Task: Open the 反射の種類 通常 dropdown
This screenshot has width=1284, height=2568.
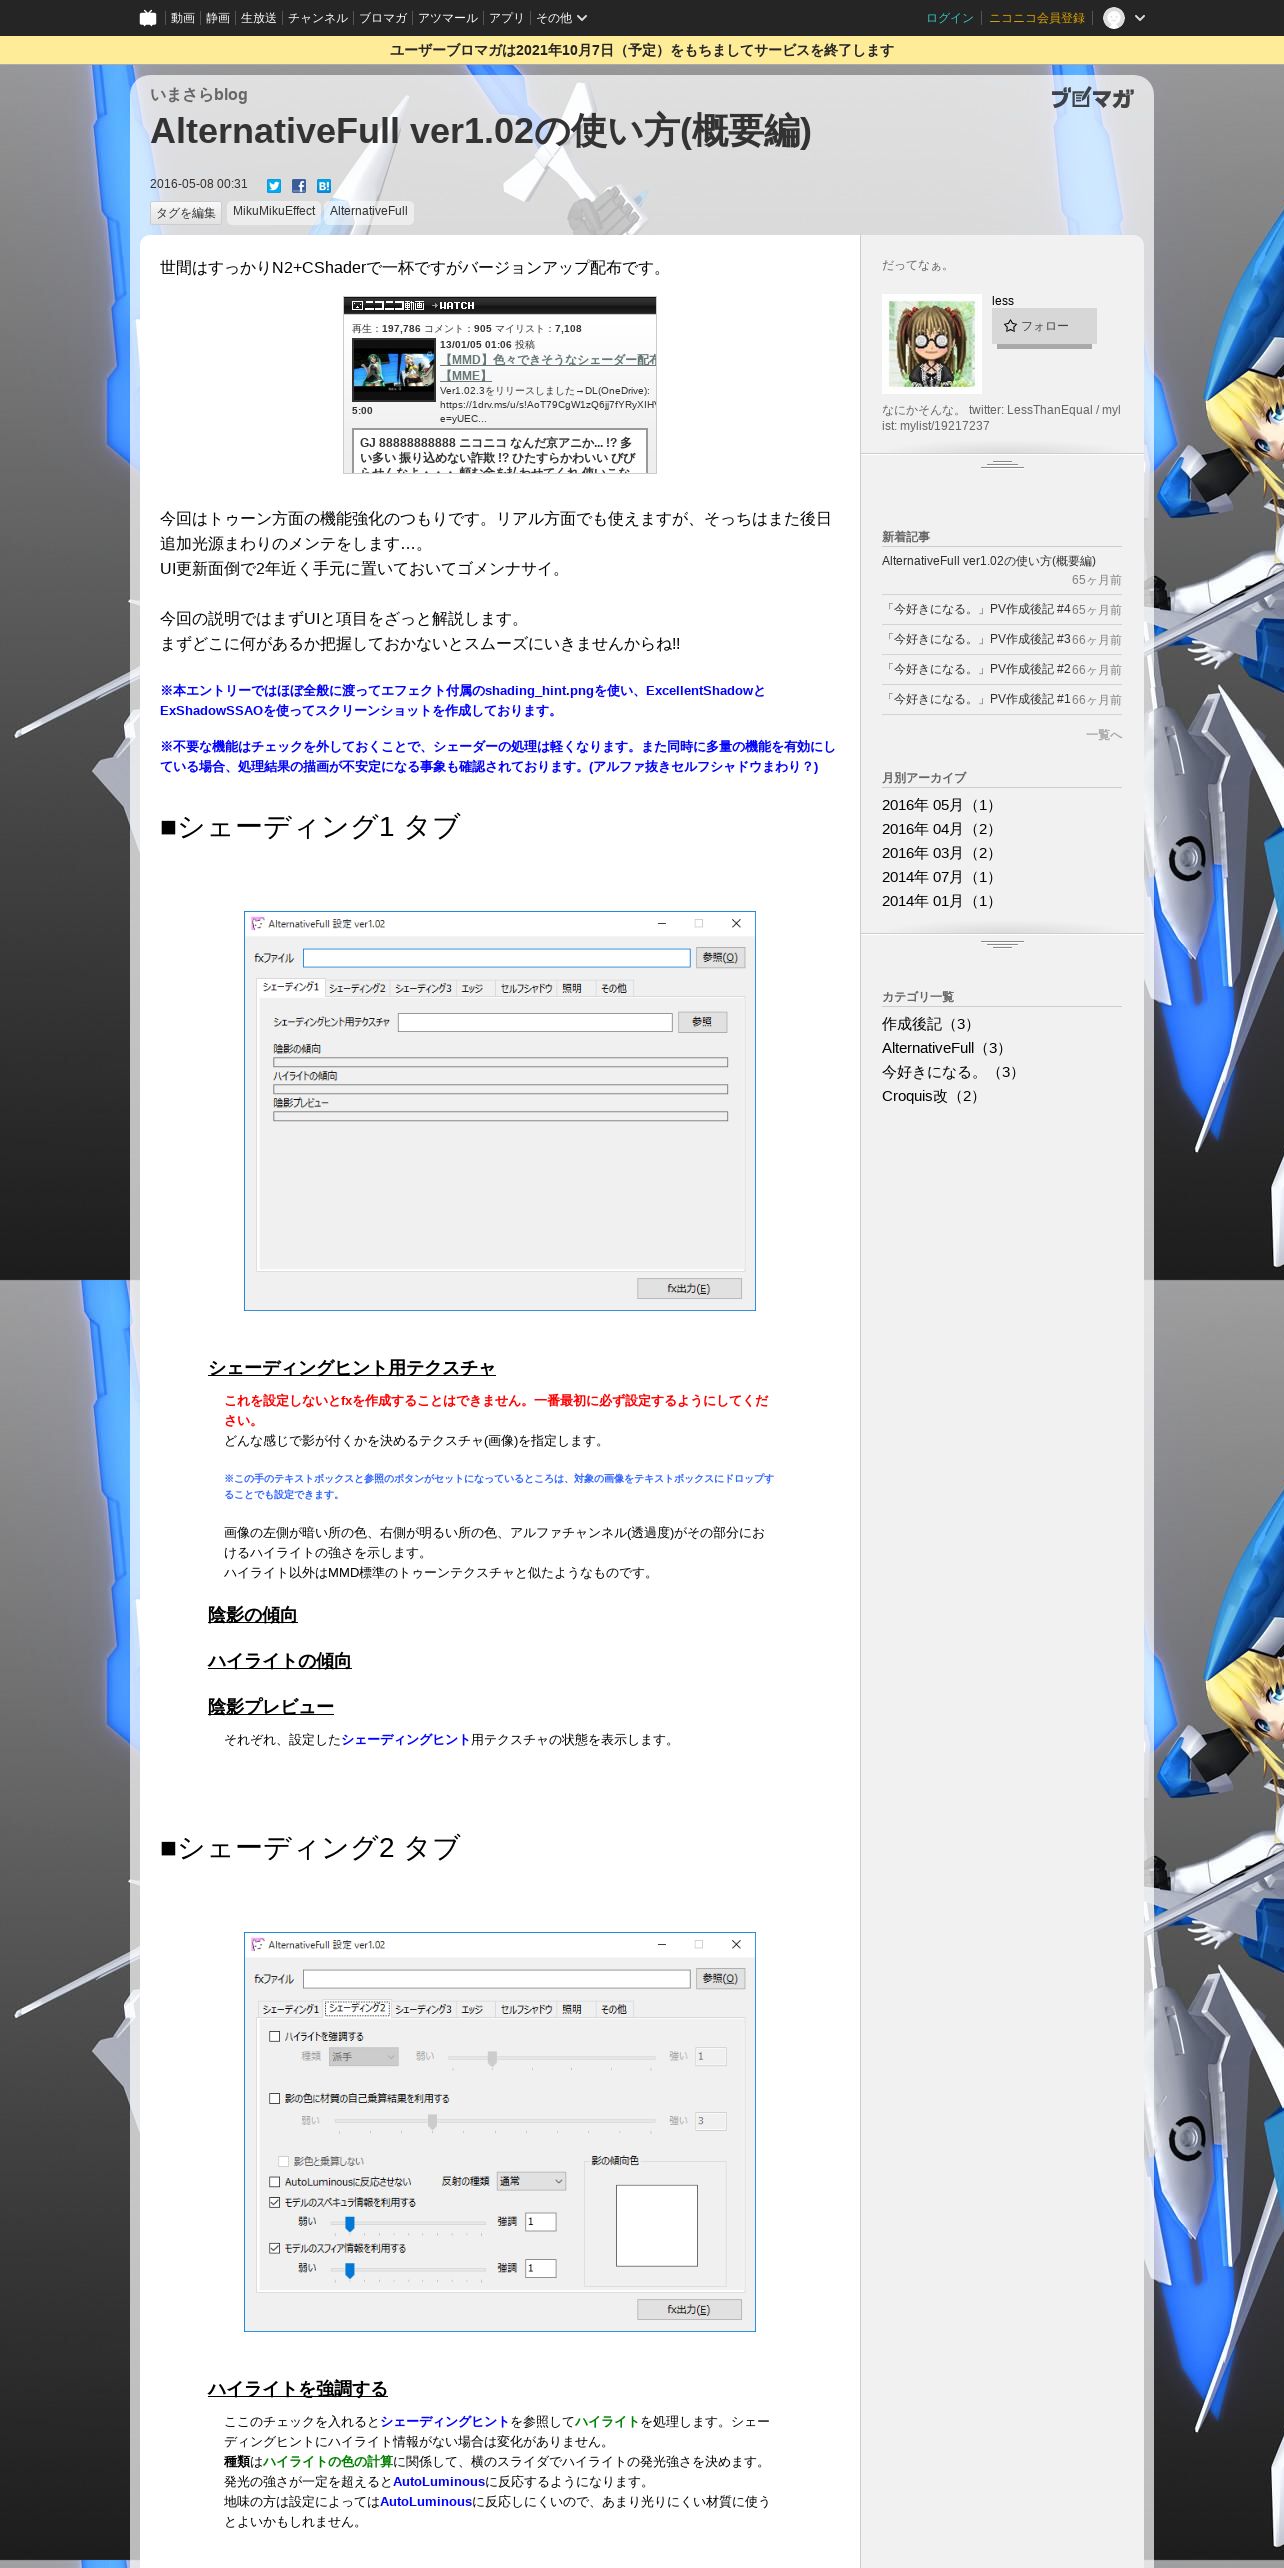Action: [531, 2181]
